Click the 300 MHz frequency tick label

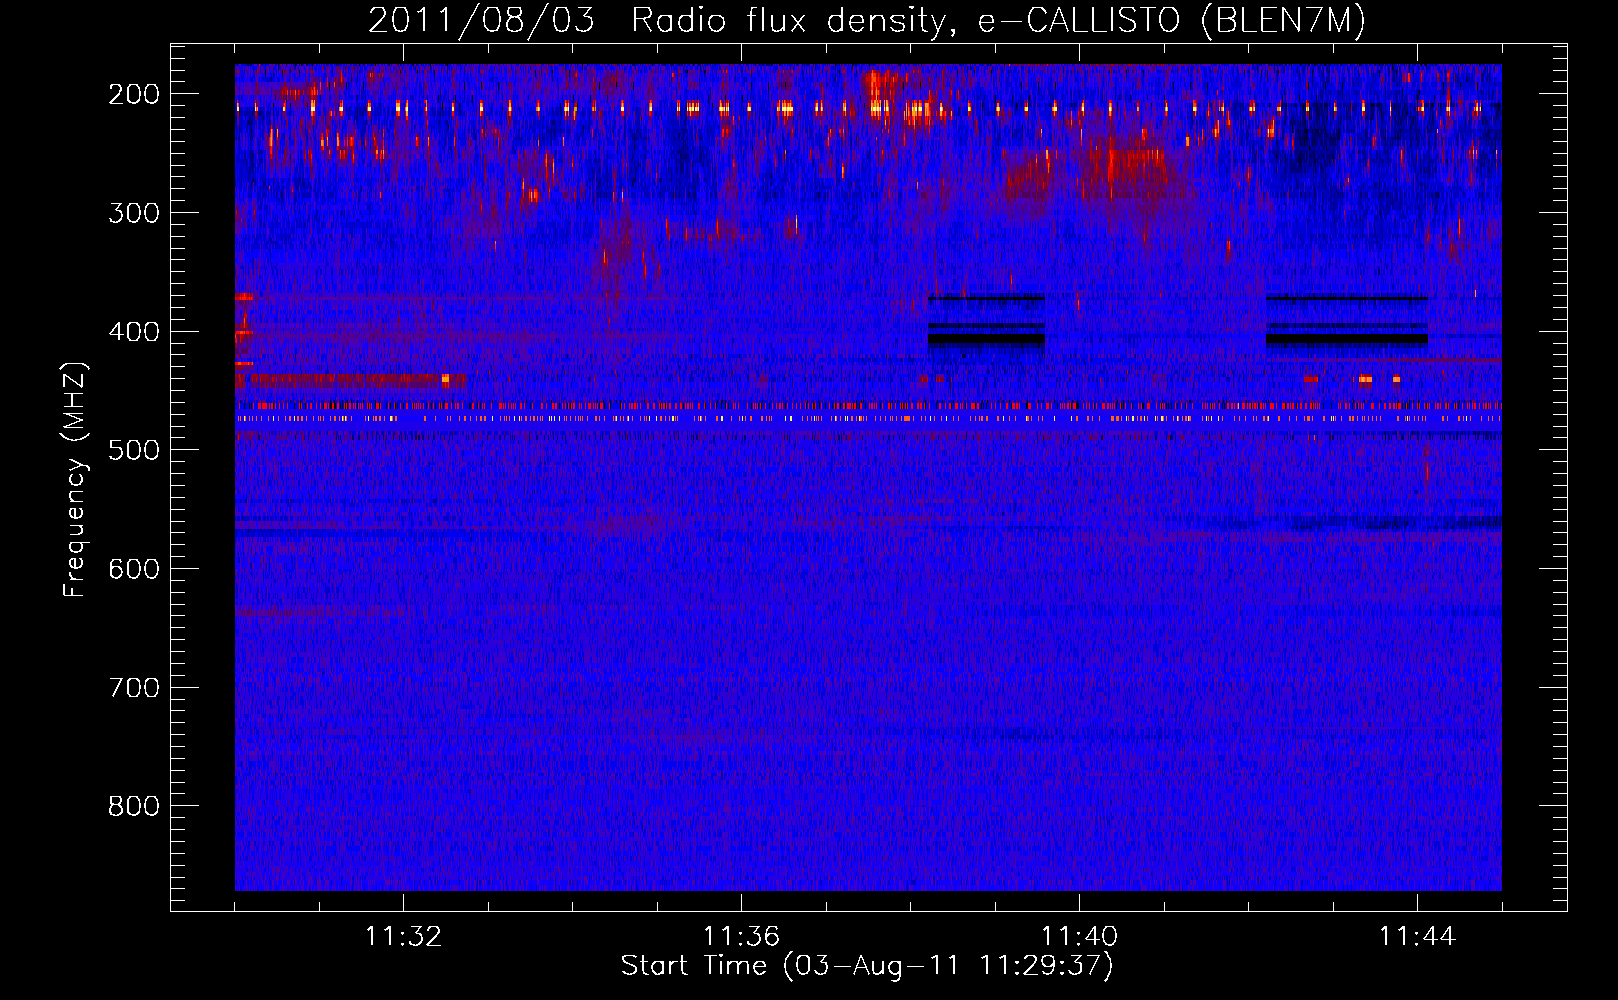coord(133,213)
